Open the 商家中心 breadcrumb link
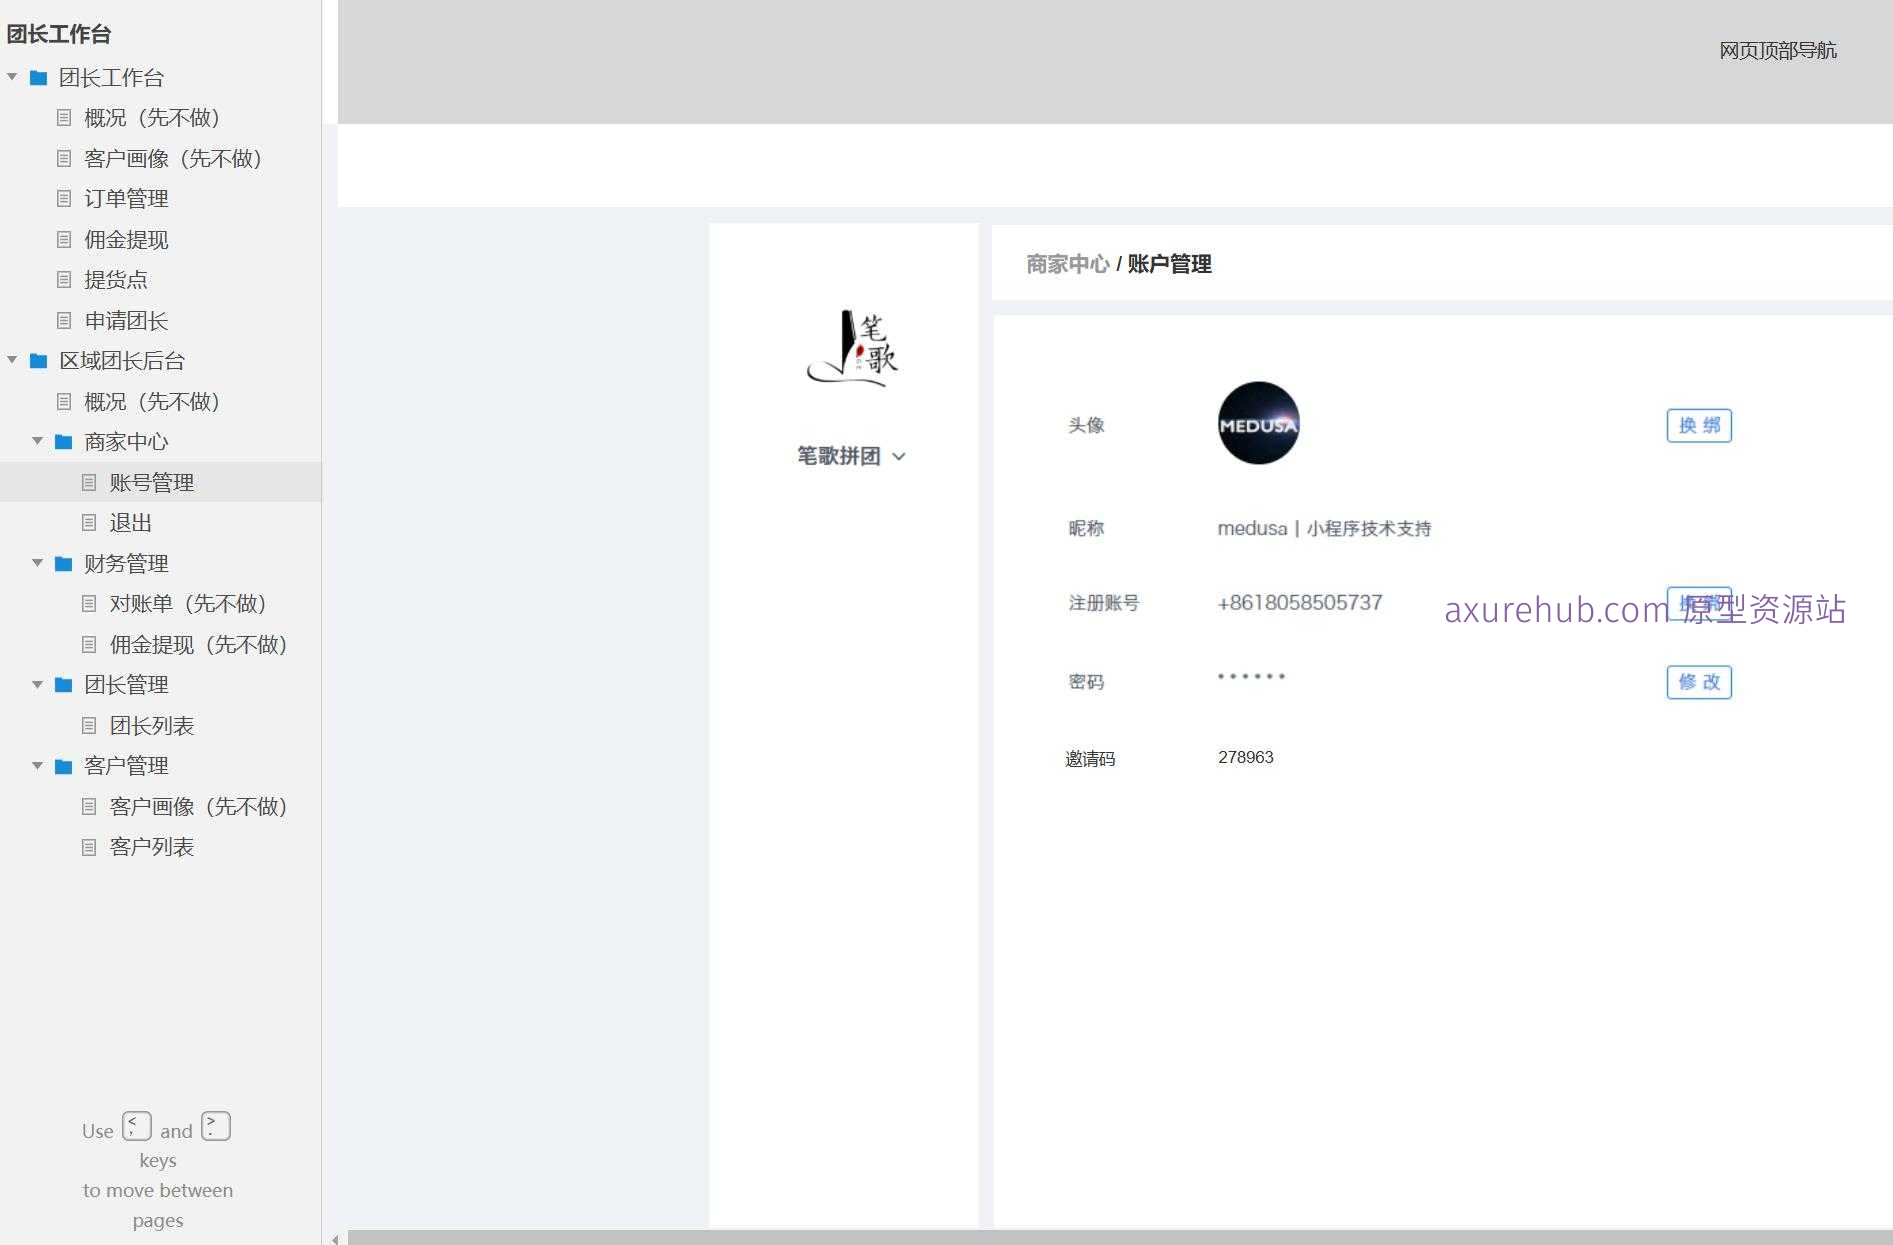This screenshot has width=1893, height=1245. [x=1066, y=264]
